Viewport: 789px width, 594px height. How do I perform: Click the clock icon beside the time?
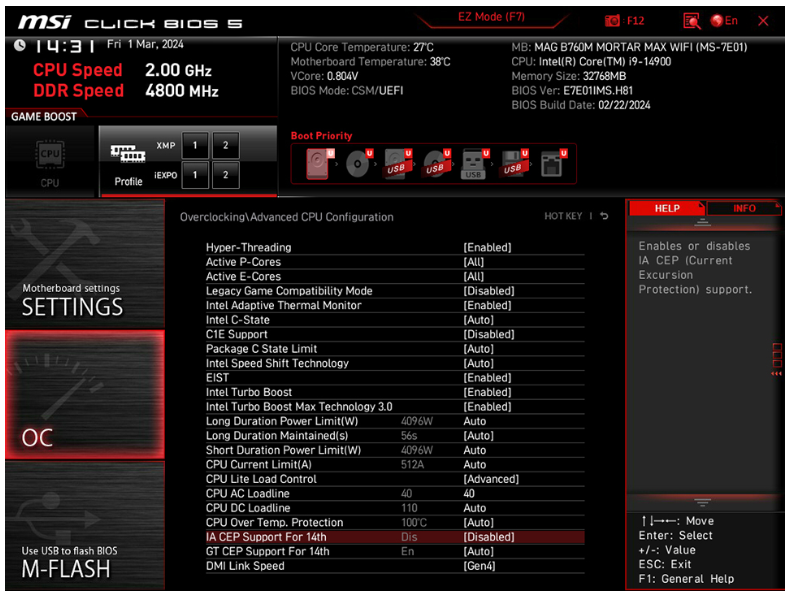[20, 46]
